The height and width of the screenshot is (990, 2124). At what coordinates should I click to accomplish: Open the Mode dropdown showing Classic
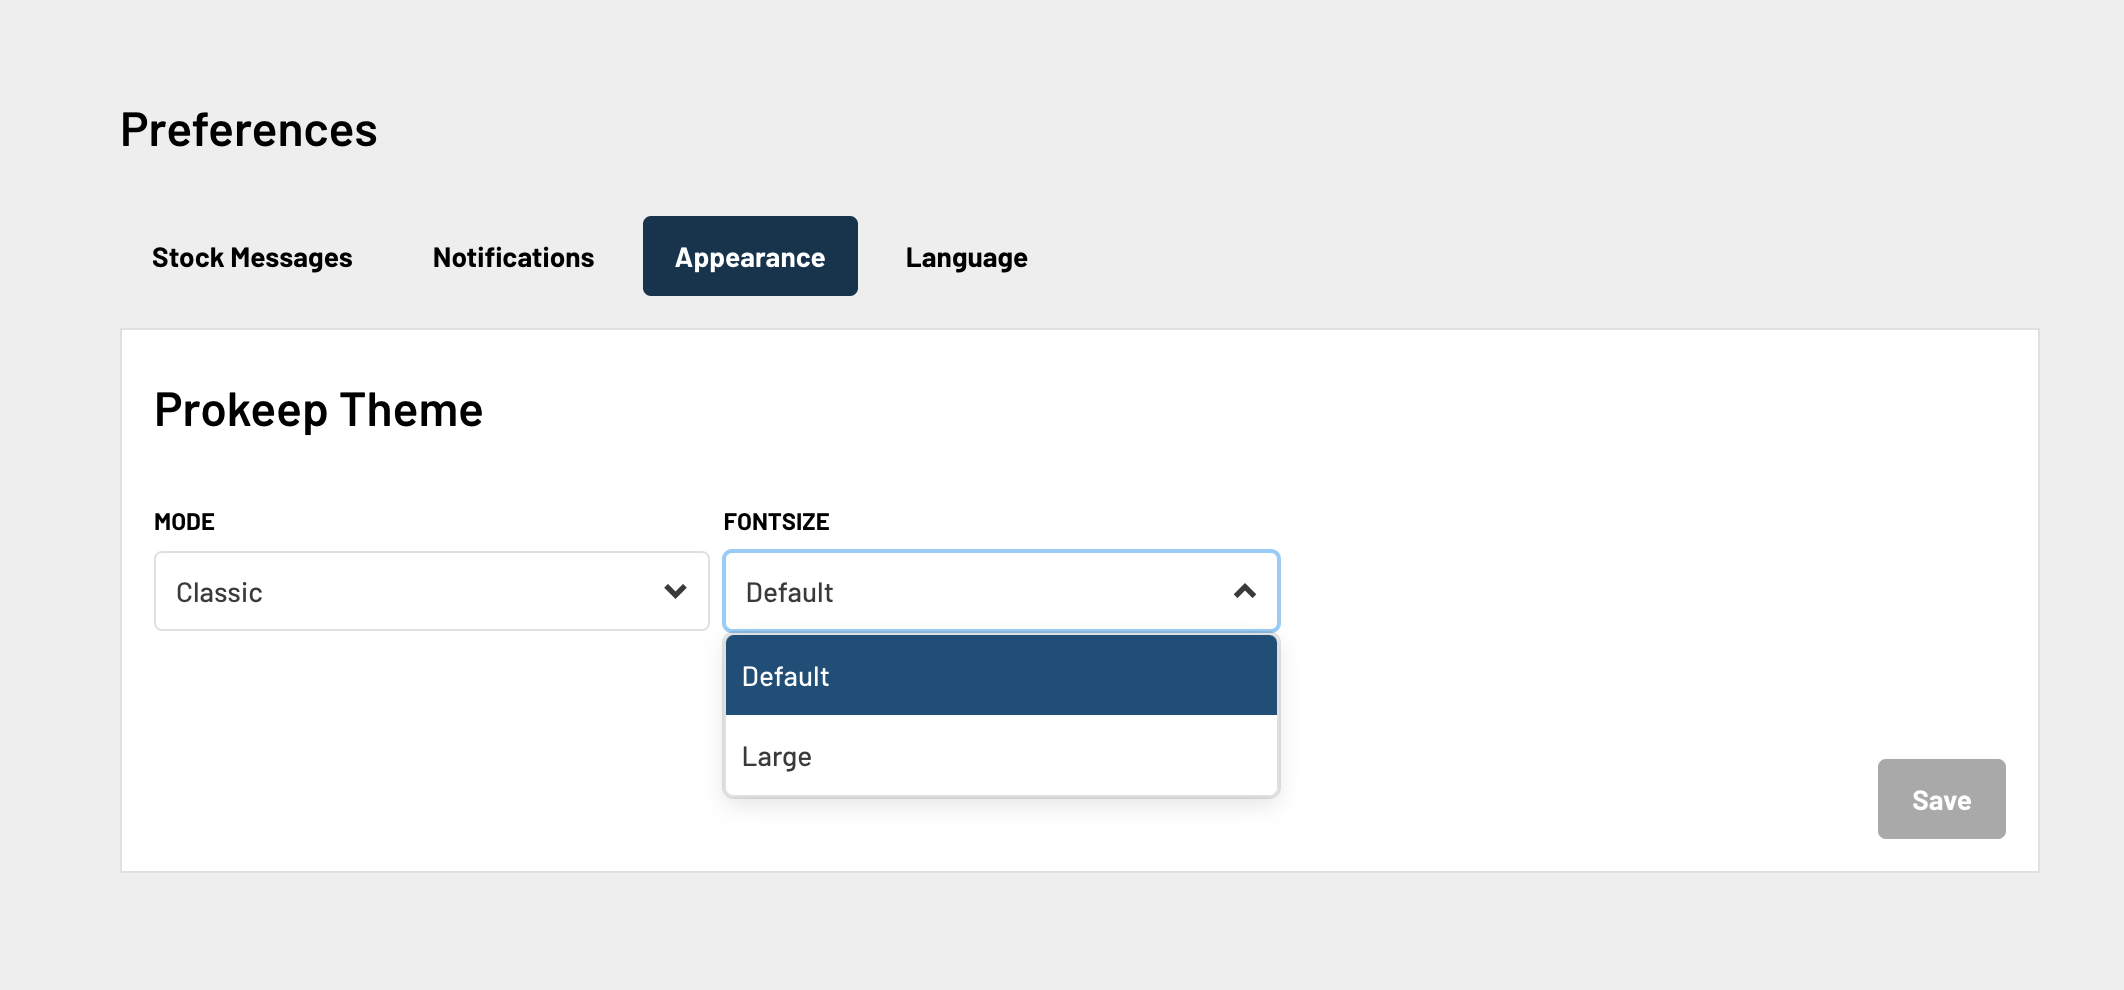432,591
